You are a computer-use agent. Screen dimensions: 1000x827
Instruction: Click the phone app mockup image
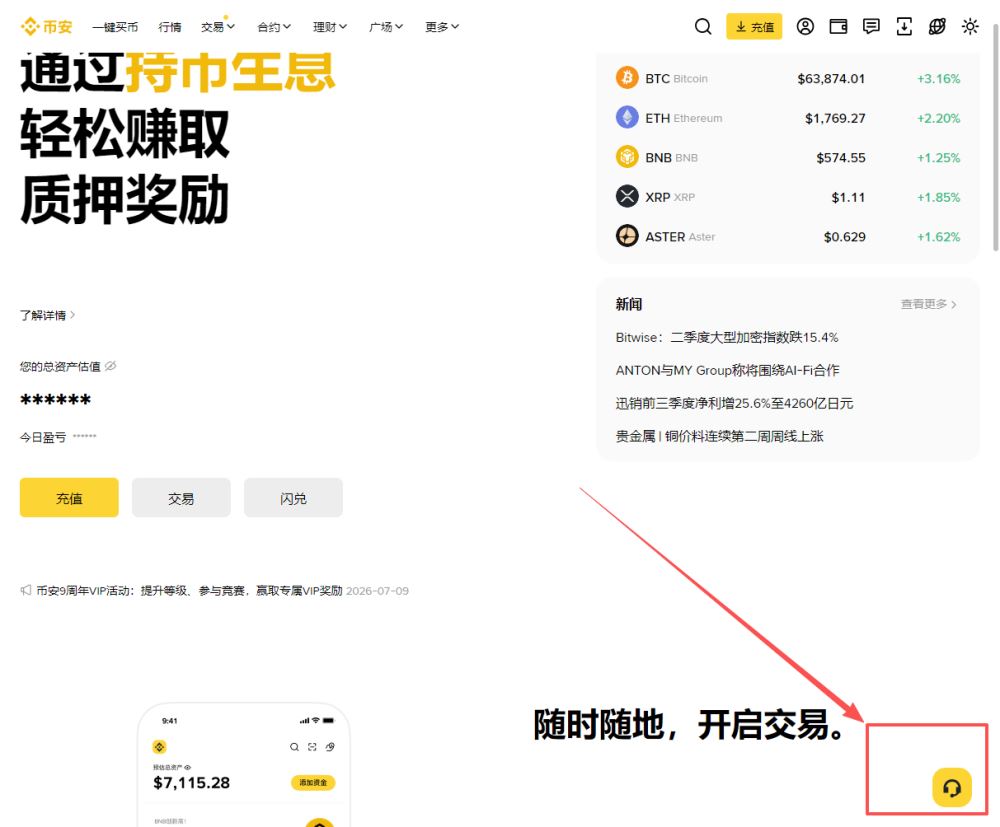click(x=244, y=764)
